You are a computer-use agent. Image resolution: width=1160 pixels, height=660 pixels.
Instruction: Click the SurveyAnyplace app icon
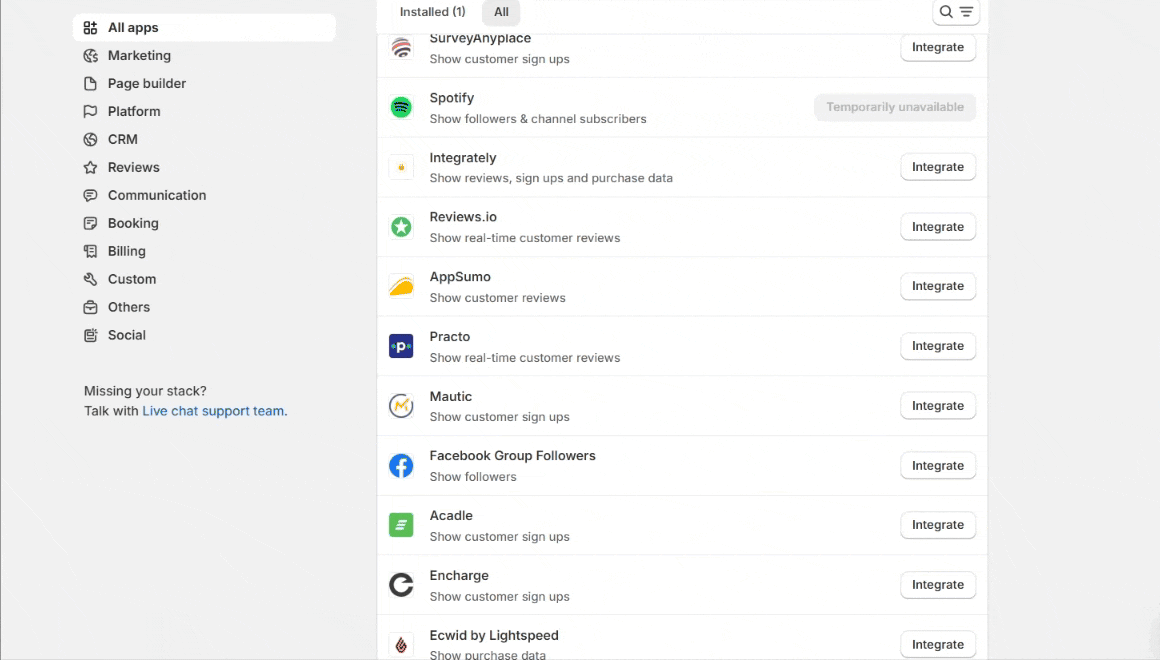(401, 47)
